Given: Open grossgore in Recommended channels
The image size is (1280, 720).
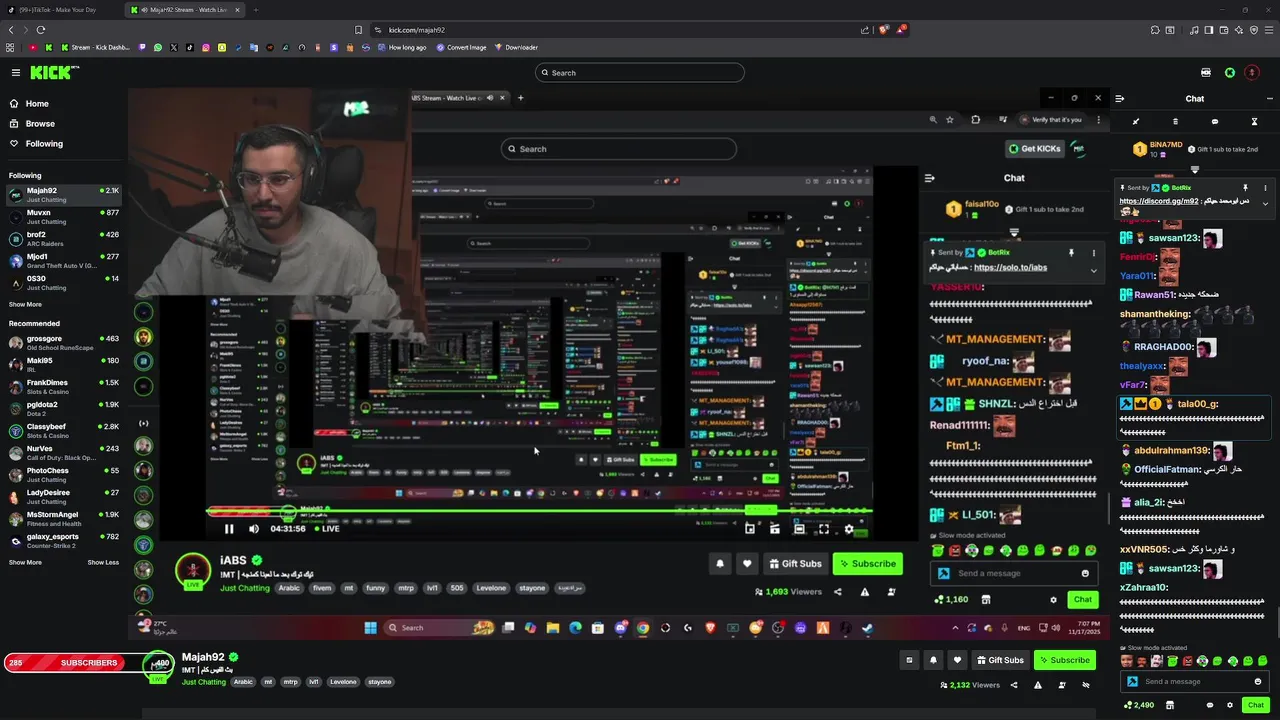Looking at the screenshot, I should pyautogui.click(x=64, y=343).
